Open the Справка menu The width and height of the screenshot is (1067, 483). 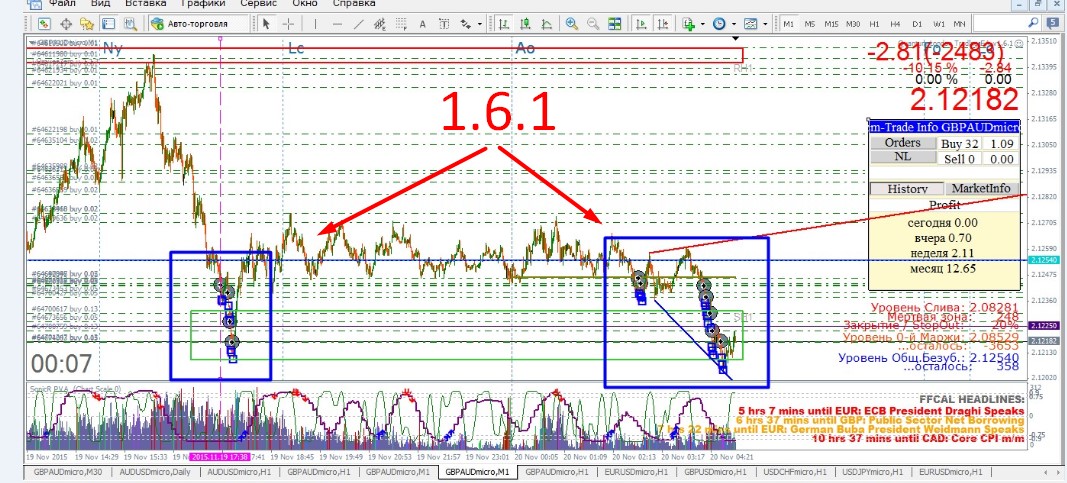point(353,3)
